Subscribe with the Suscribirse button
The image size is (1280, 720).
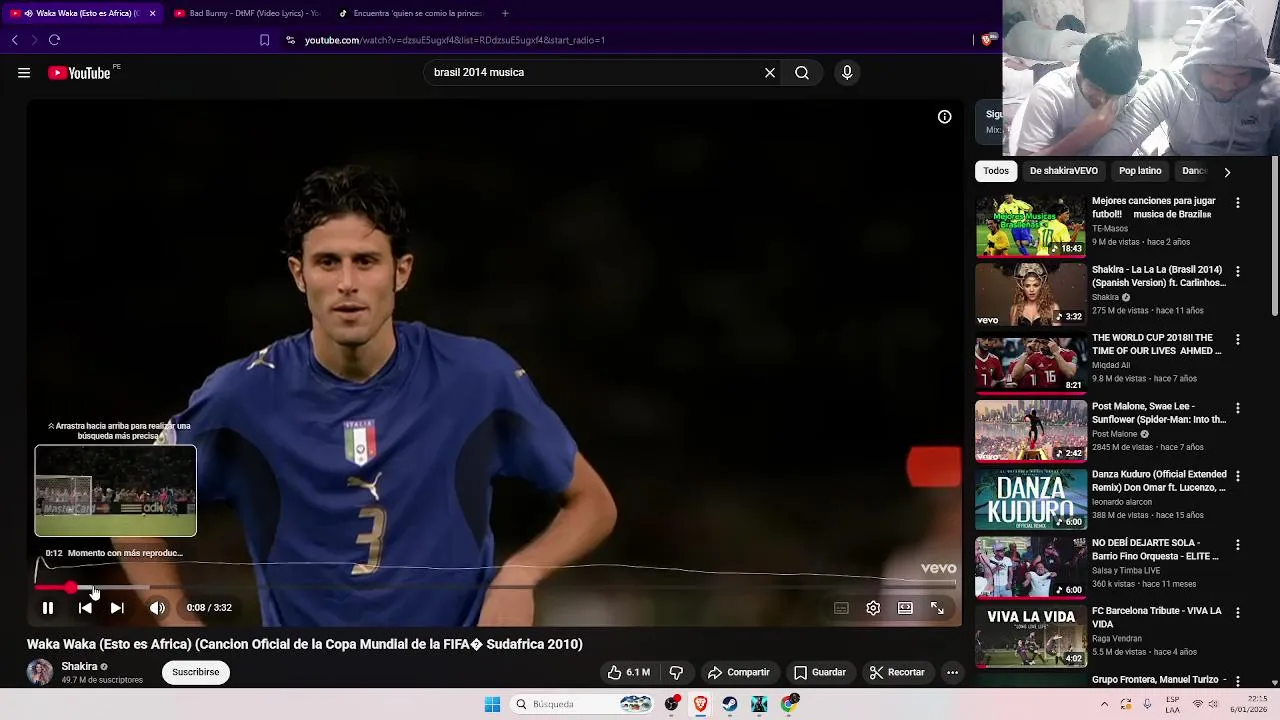[x=195, y=672]
